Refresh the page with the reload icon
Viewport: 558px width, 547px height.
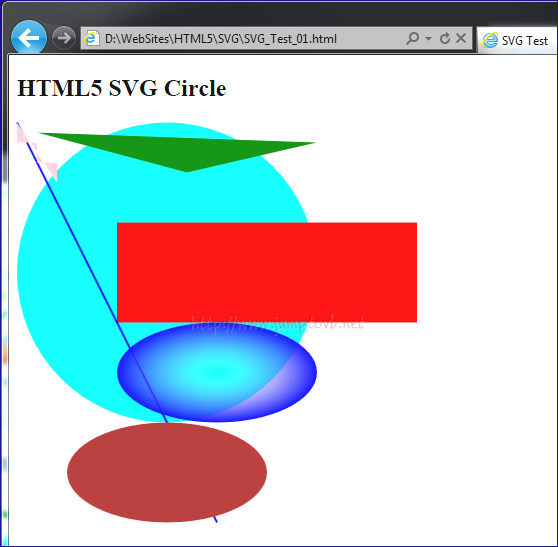[x=445, y=38]
